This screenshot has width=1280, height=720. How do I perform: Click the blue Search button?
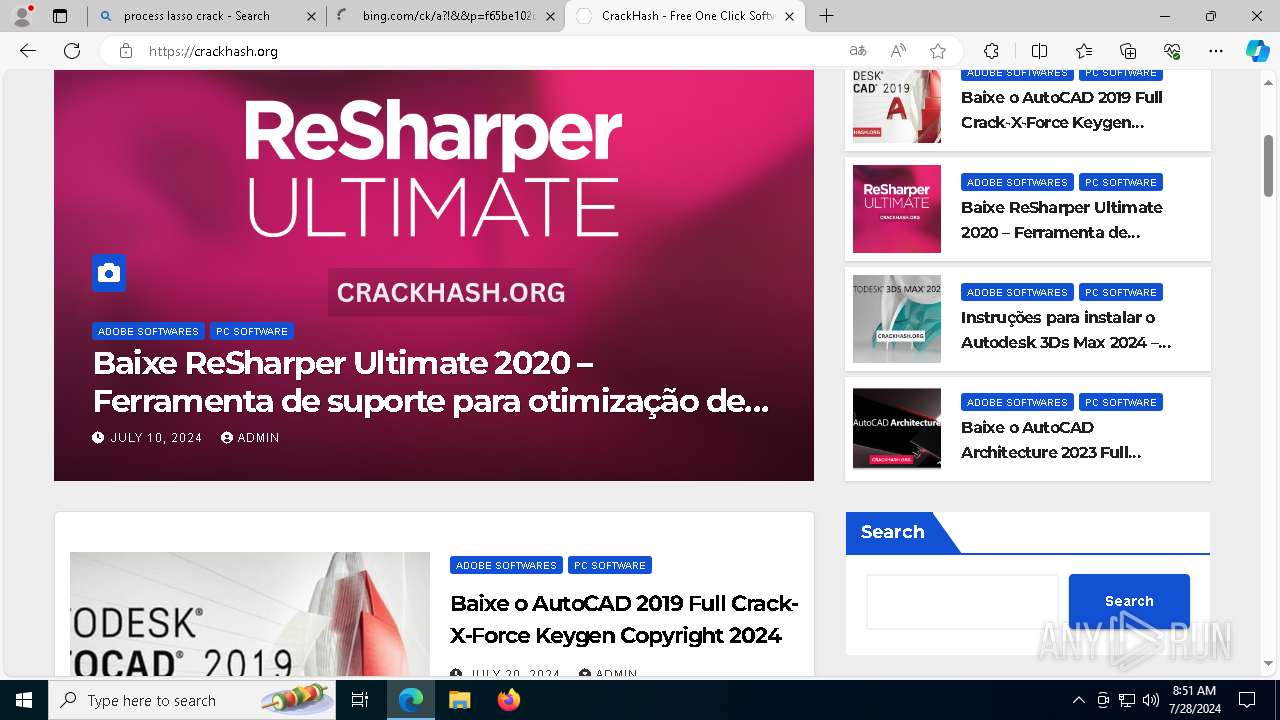click(1129, 601)
